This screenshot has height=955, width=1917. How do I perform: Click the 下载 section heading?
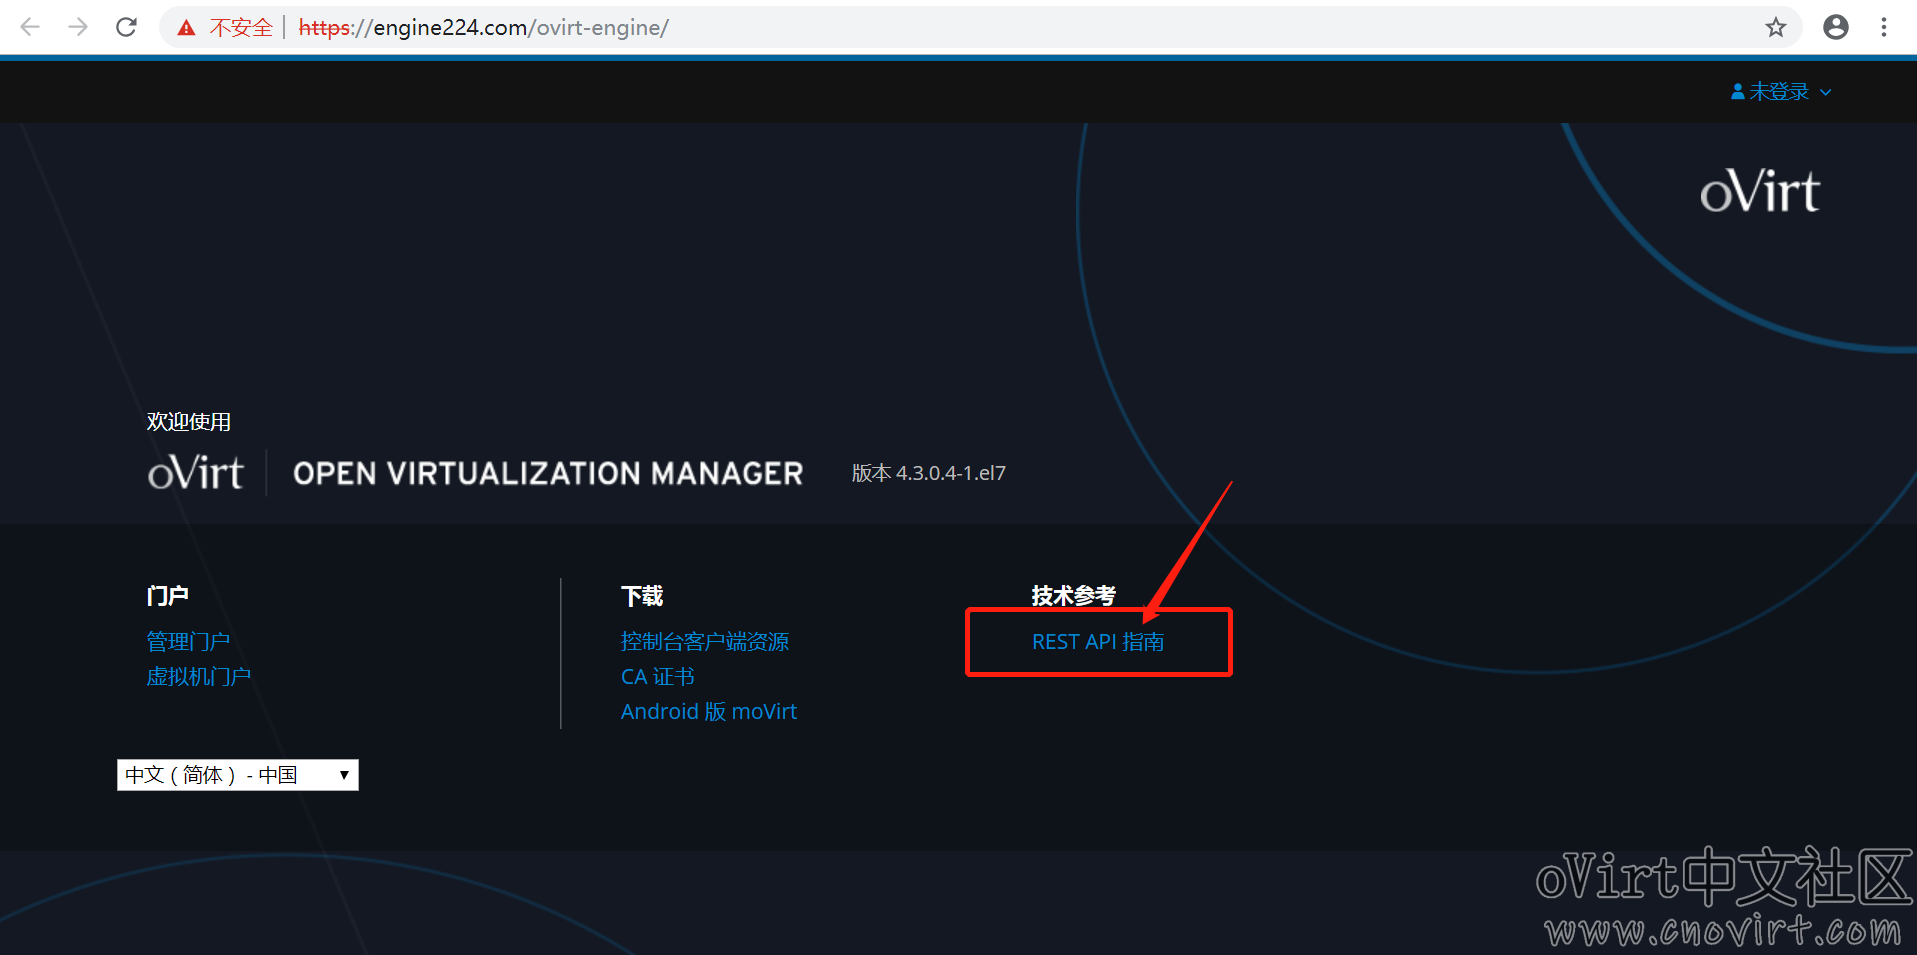click(x=642, y=596)
